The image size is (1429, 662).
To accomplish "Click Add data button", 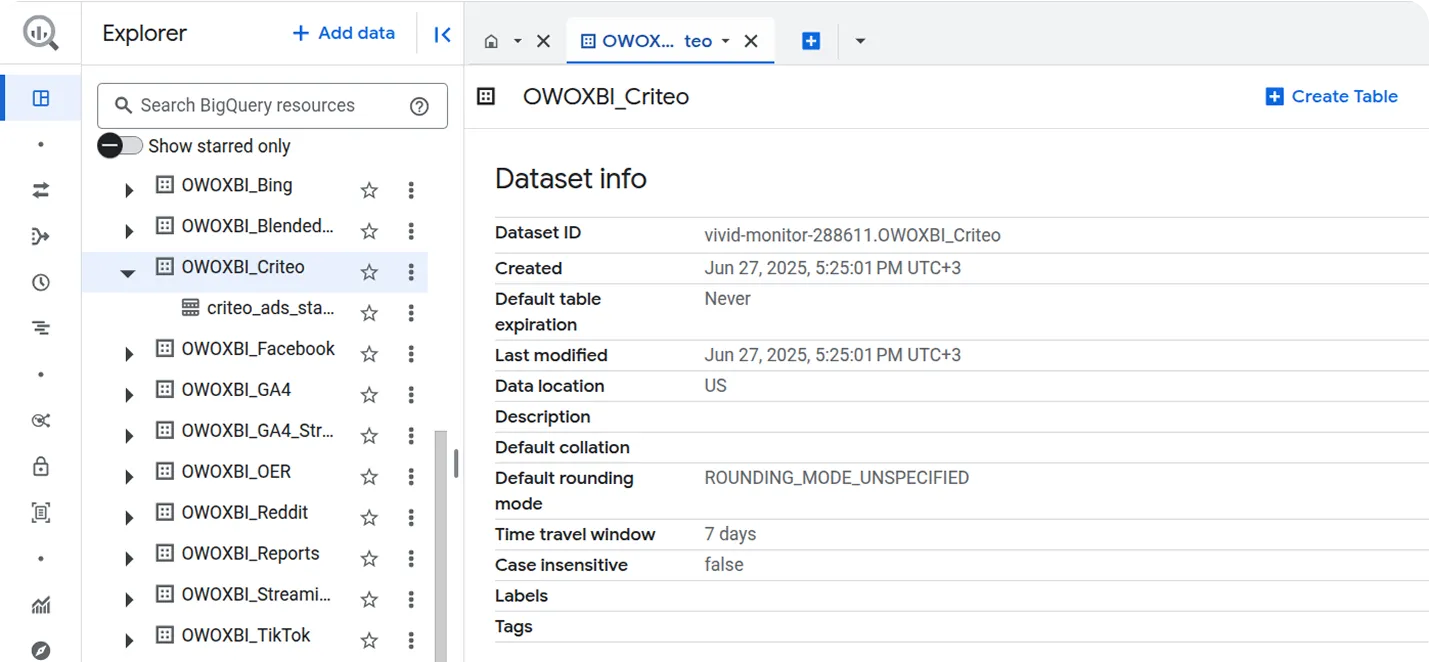I will point(343,33).
